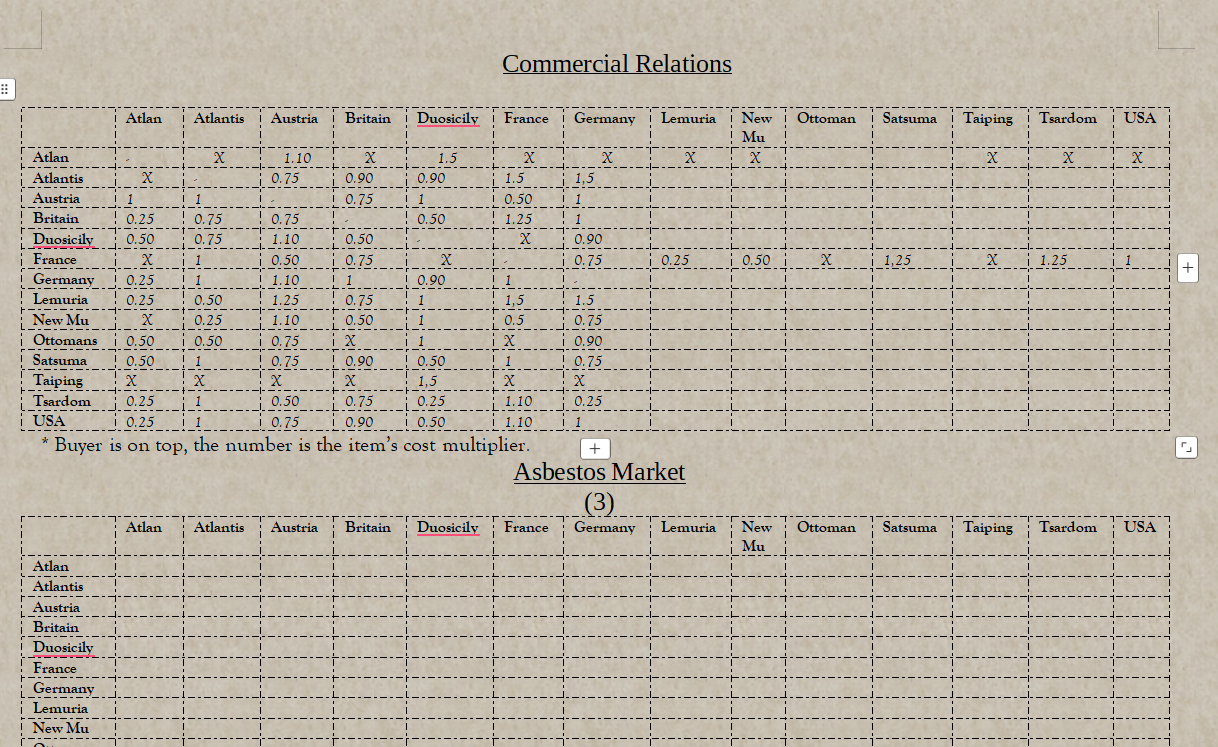Click the USA row label in the Commercial Relations table
The width and height of the screenshot is (1218, 747).
coord(49,421)
